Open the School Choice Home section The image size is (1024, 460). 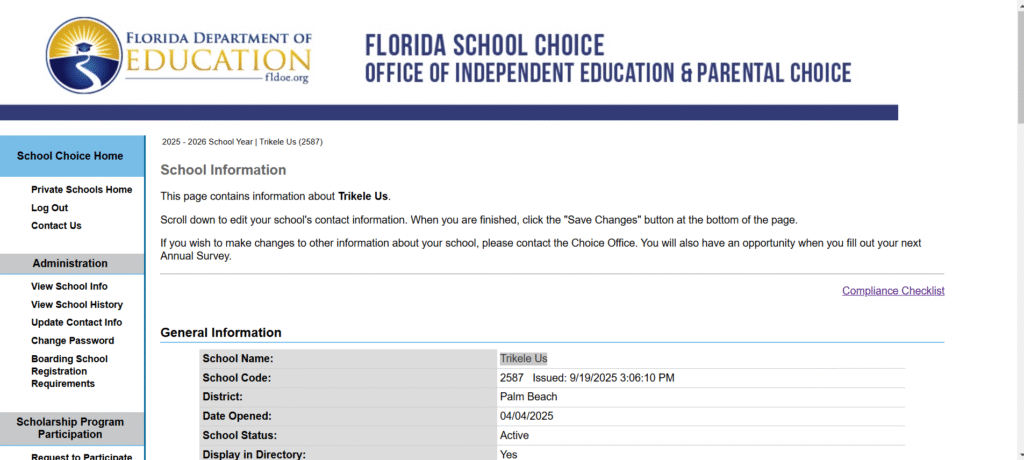point(70,156)
